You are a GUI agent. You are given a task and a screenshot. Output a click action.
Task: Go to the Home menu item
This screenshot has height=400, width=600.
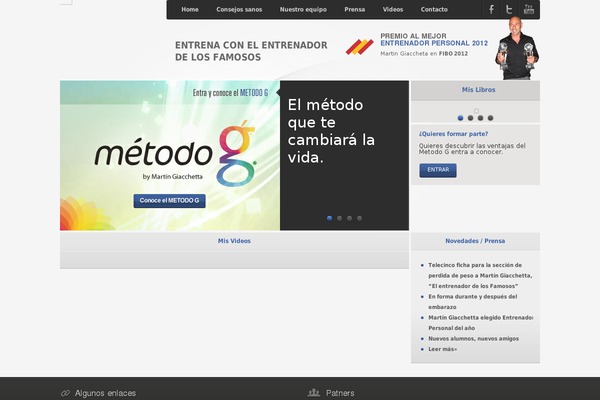click(190, 10)
